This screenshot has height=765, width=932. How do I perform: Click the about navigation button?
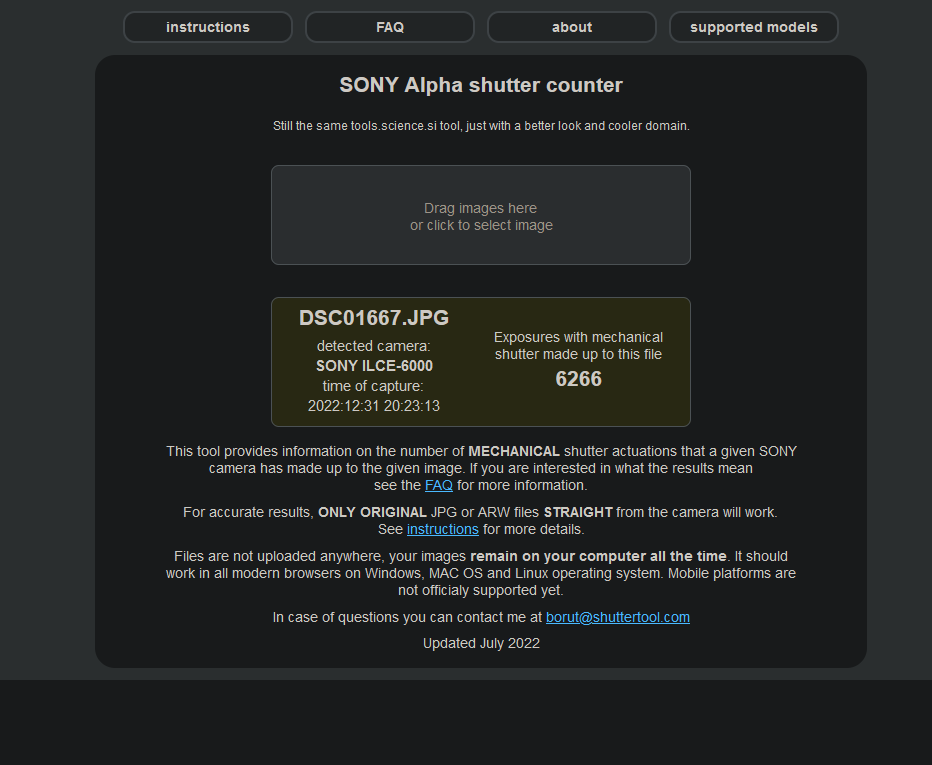click(x=572, y=27)
